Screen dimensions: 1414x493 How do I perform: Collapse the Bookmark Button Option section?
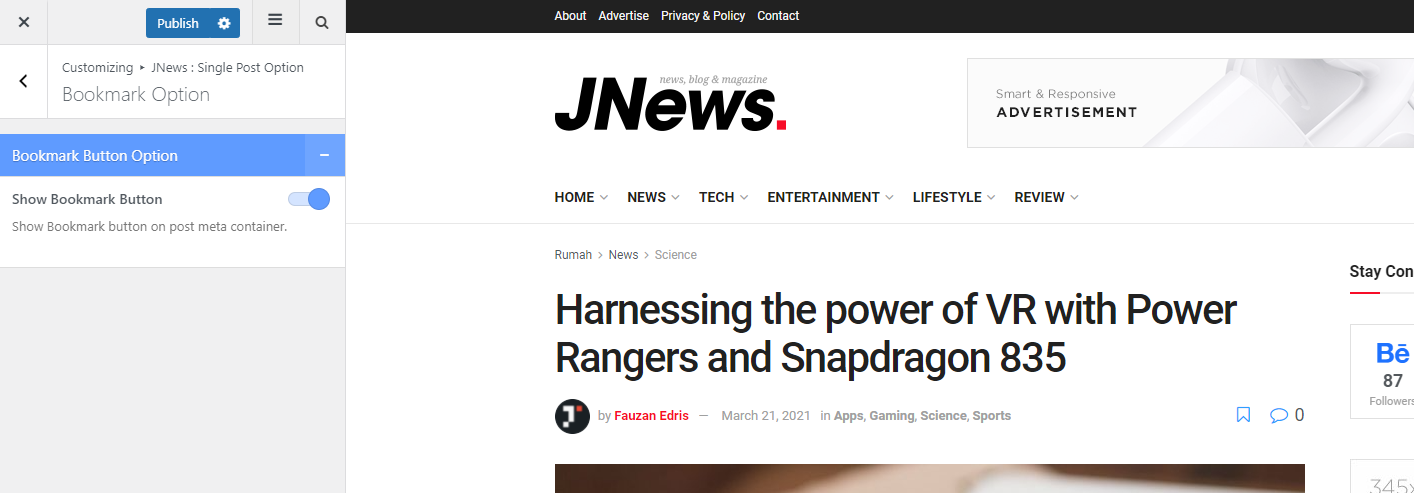point(324,156)
